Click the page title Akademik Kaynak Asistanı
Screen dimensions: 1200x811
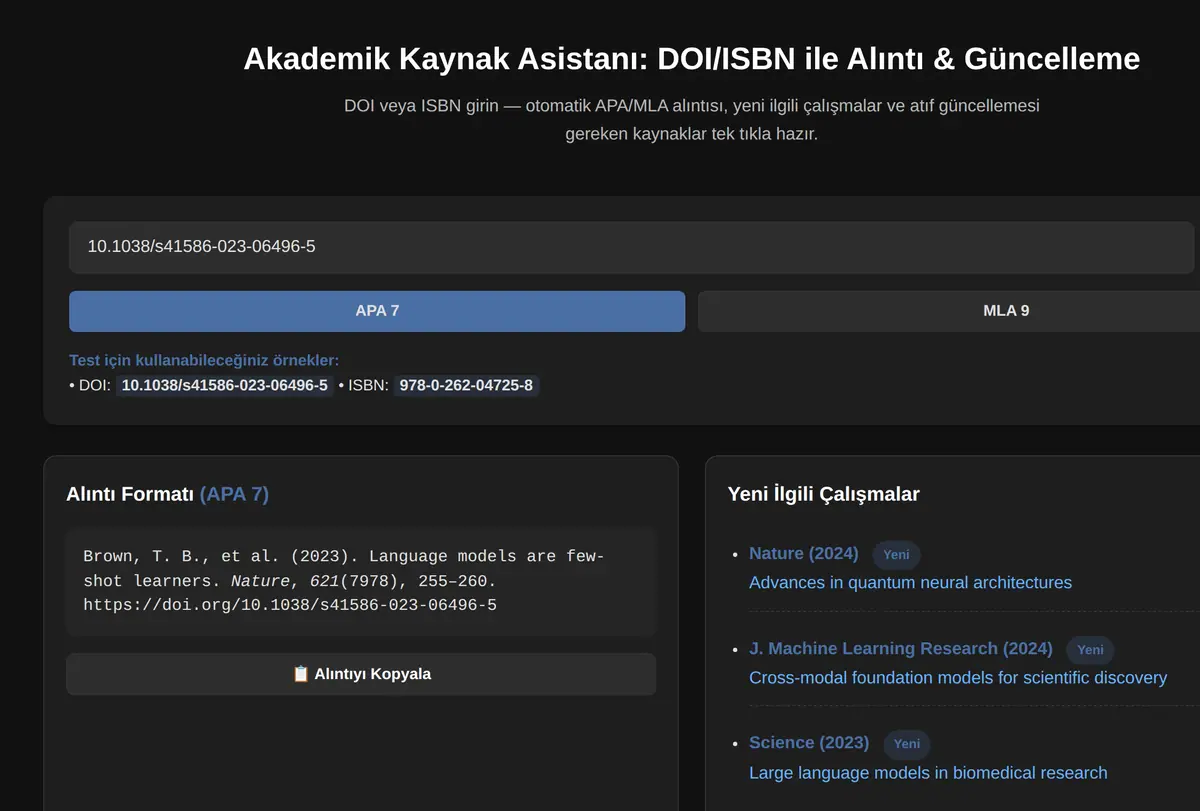(692, 58)
